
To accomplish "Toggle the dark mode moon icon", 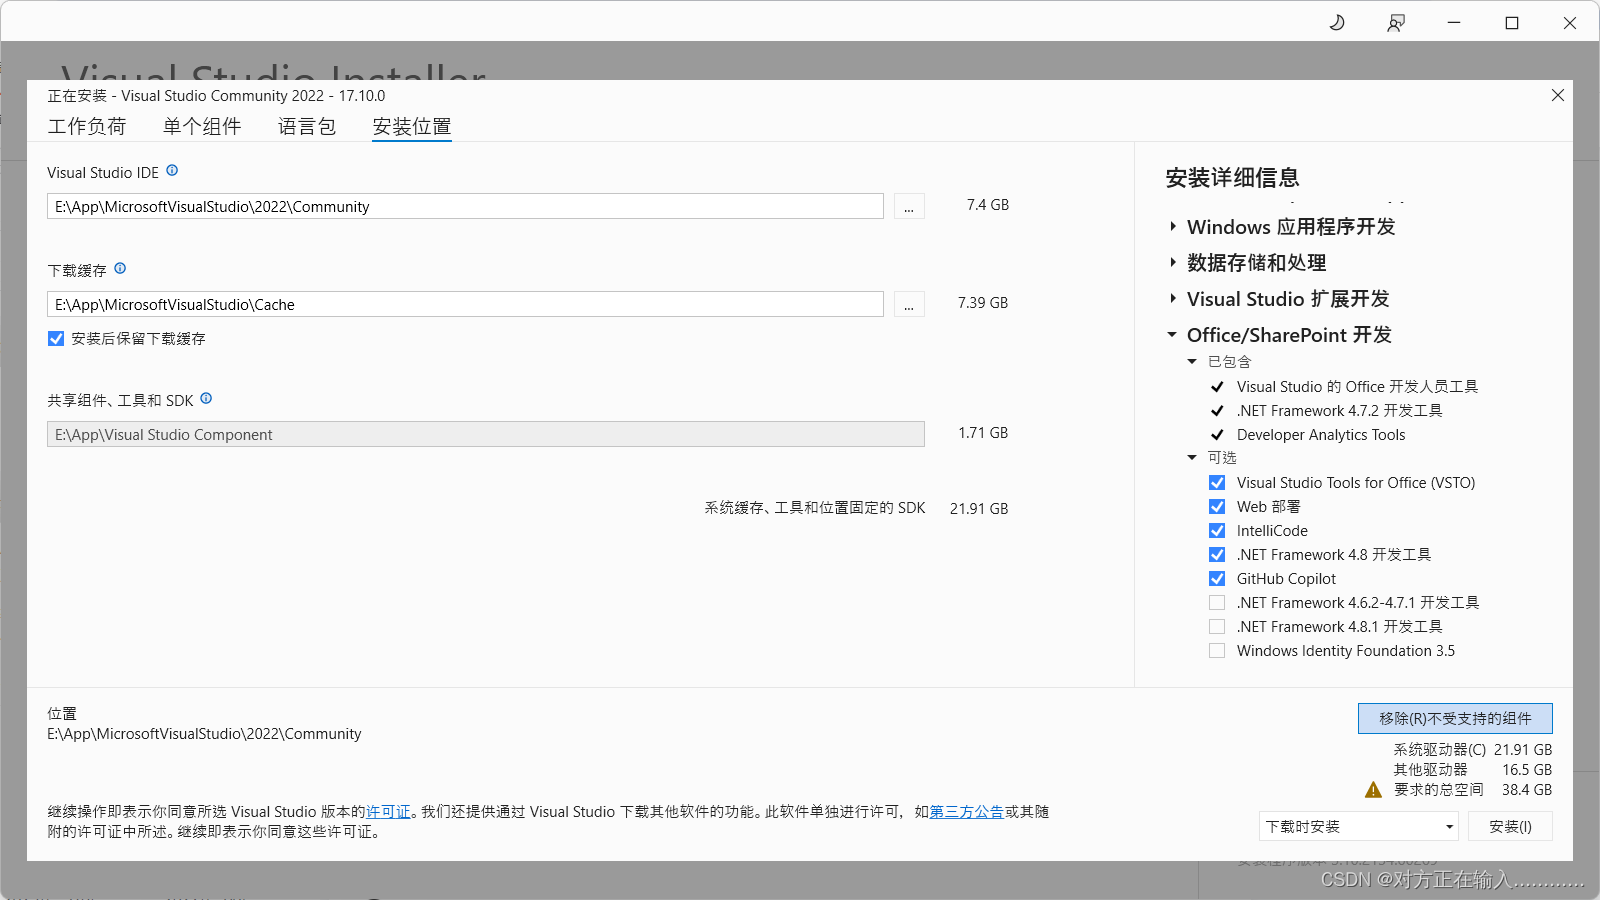I will [x=1337, y=22].
